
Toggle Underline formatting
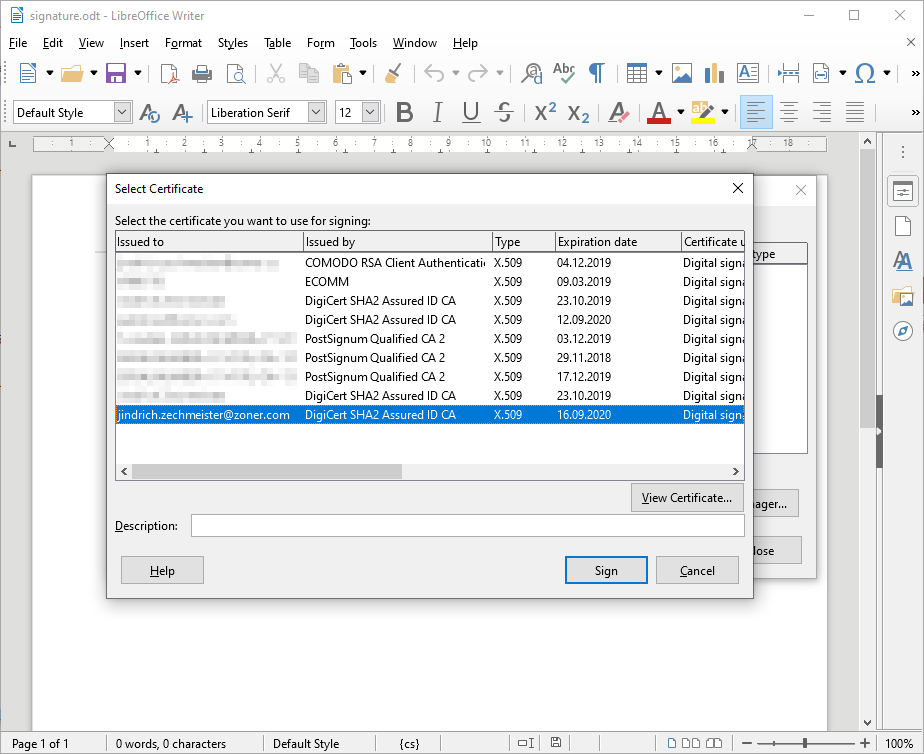pos(471,113)
